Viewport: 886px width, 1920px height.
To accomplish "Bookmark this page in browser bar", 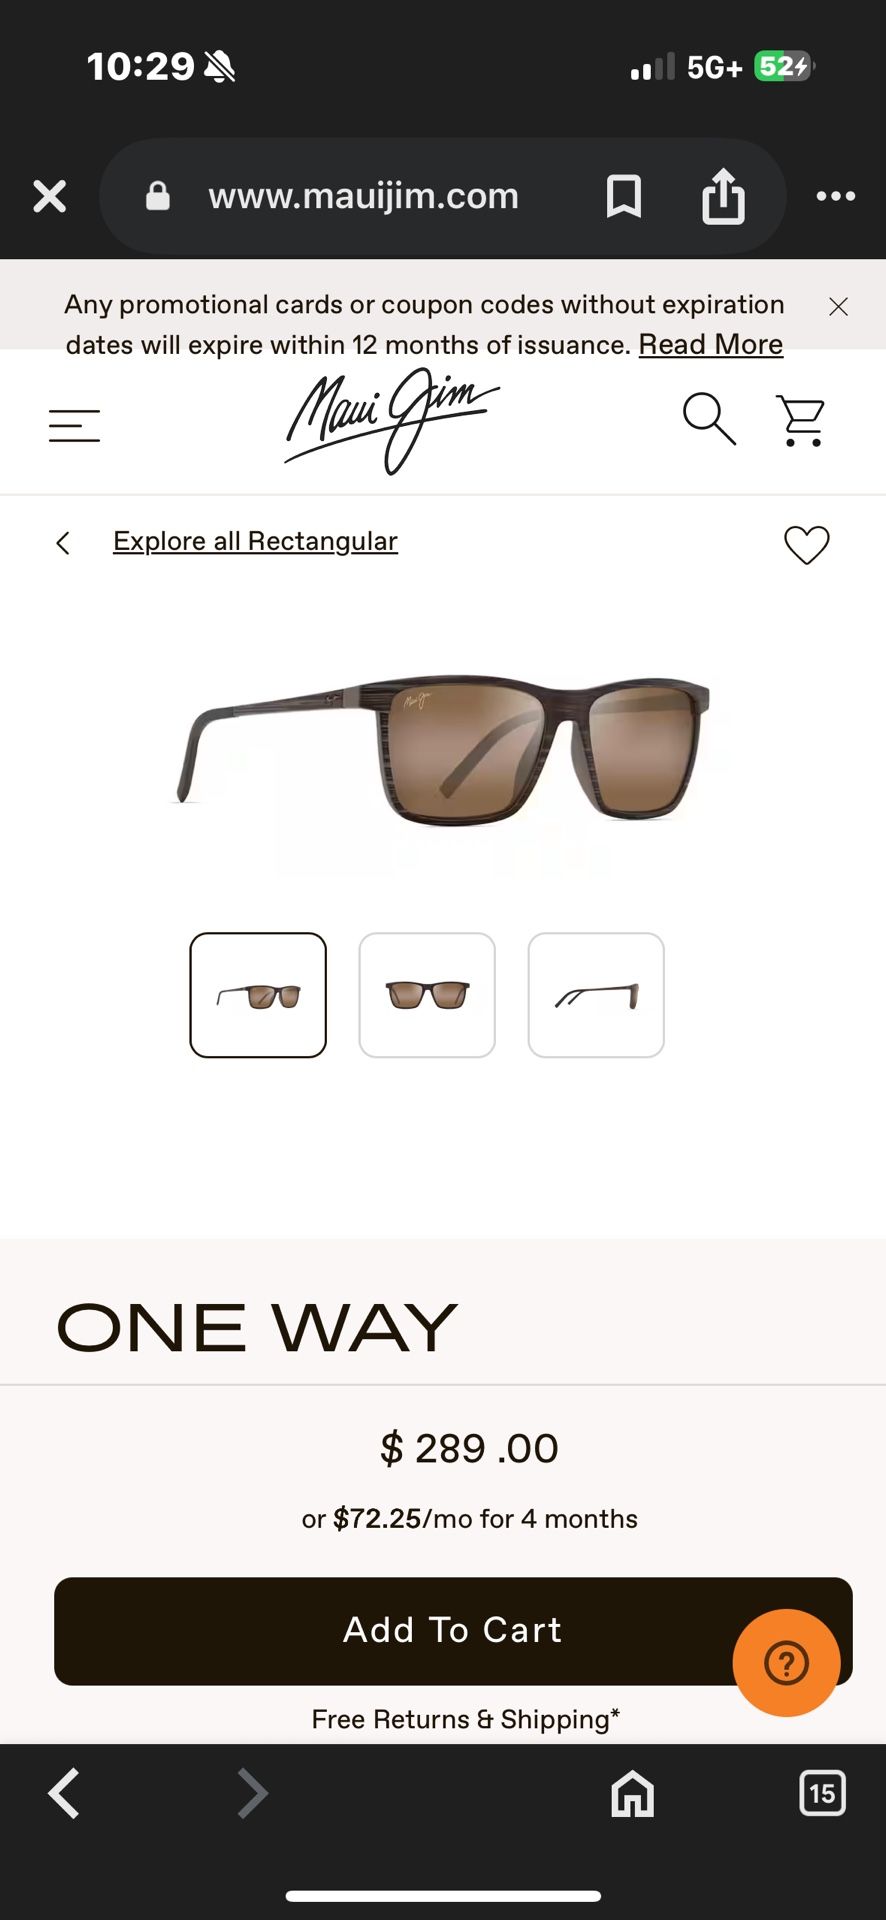I will [x=623, y=196].
